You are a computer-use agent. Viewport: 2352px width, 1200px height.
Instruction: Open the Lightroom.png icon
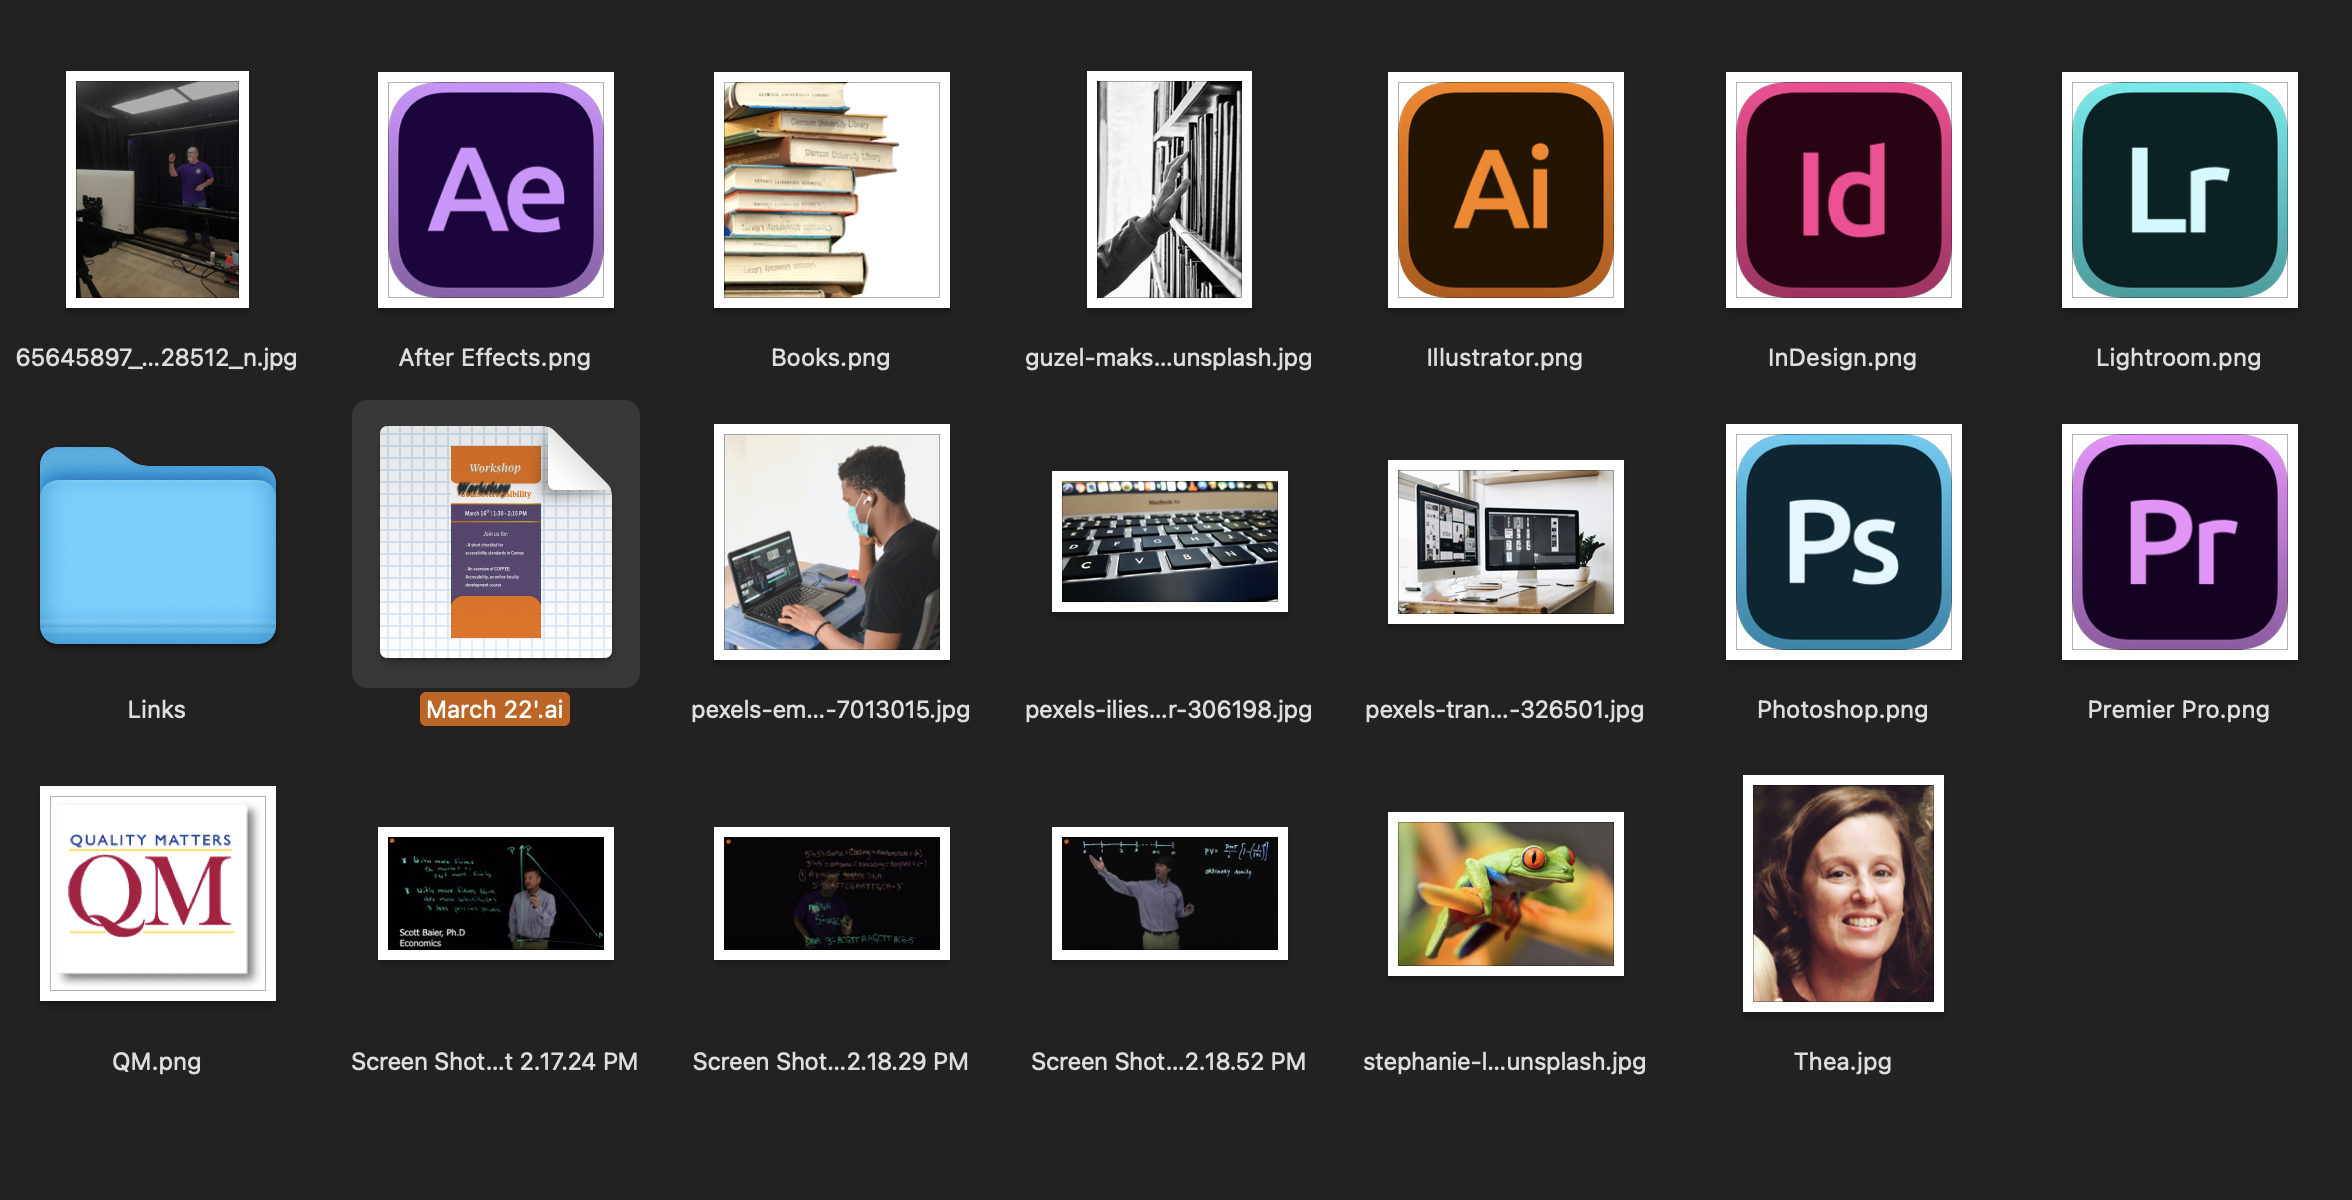tap(2178, 190)
